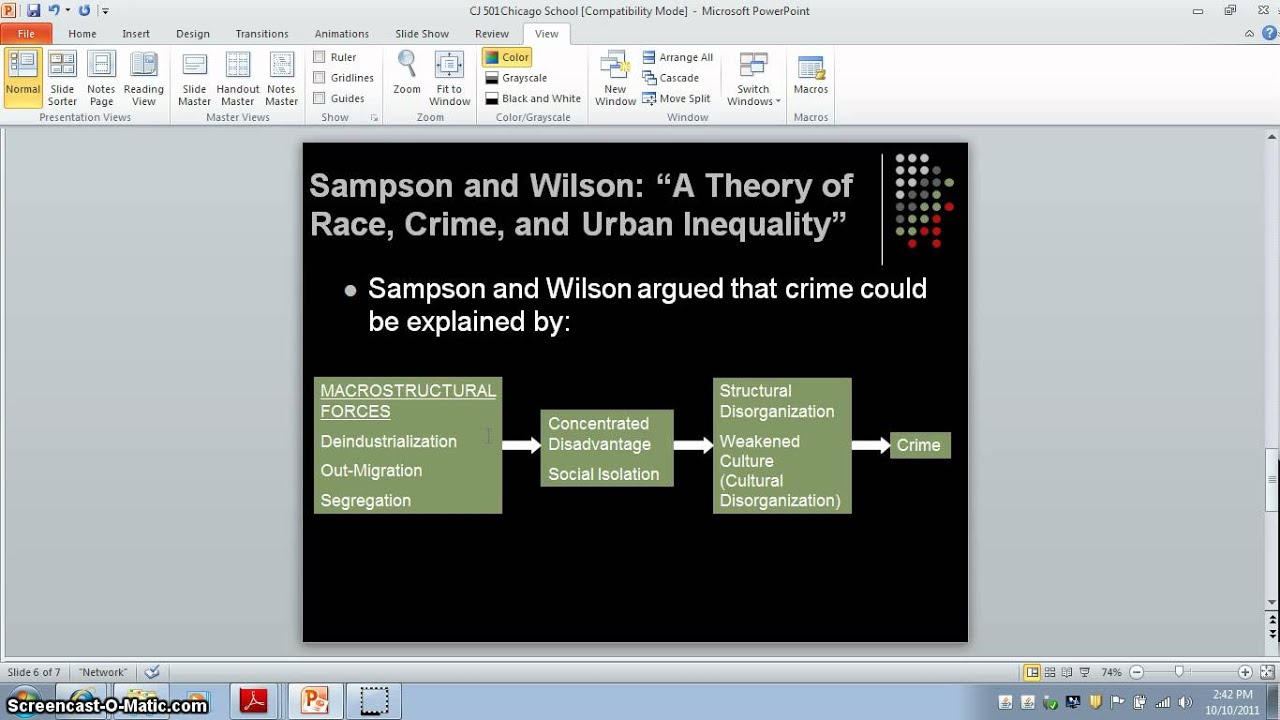
Task: Start Slide Show from status bar
Action: pos(1085,672)
